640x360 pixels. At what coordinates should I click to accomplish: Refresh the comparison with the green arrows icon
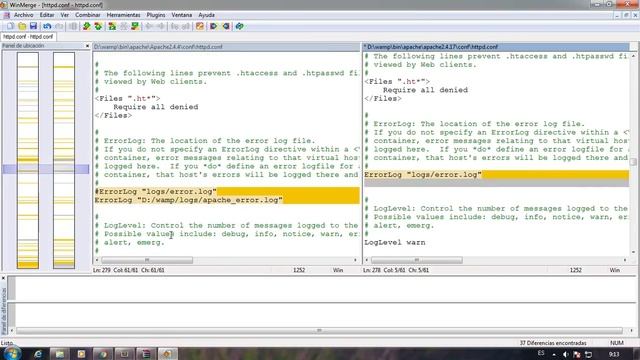(x=240, y=26)
